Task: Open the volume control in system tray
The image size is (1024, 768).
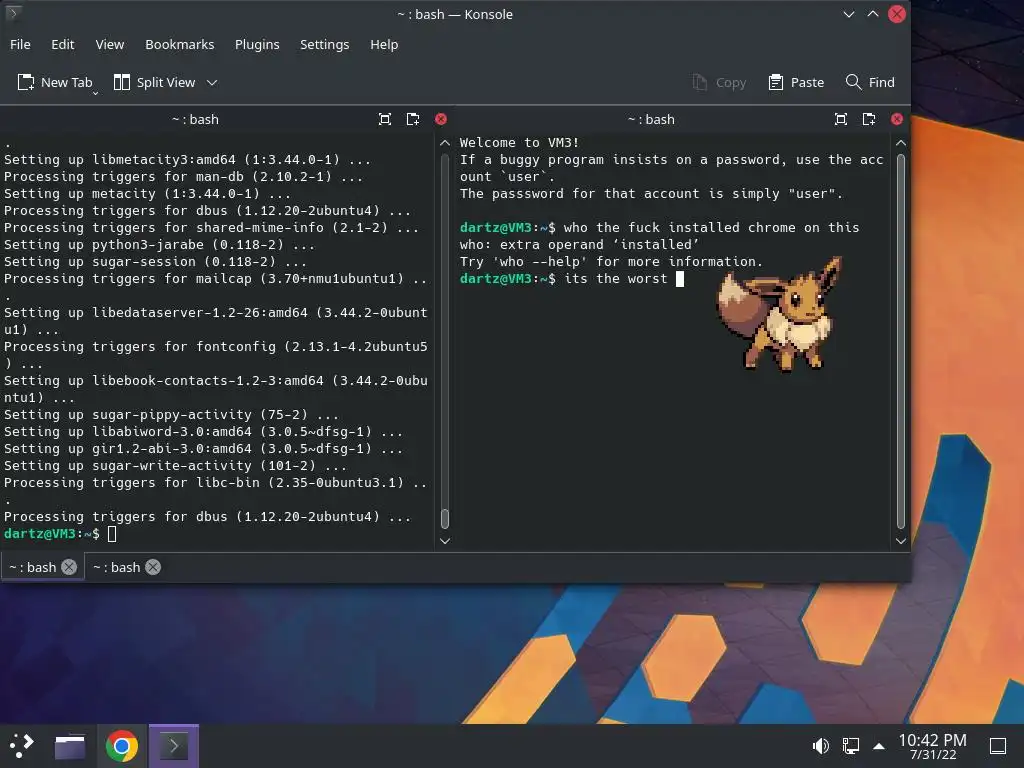Action: pos(820,745)
